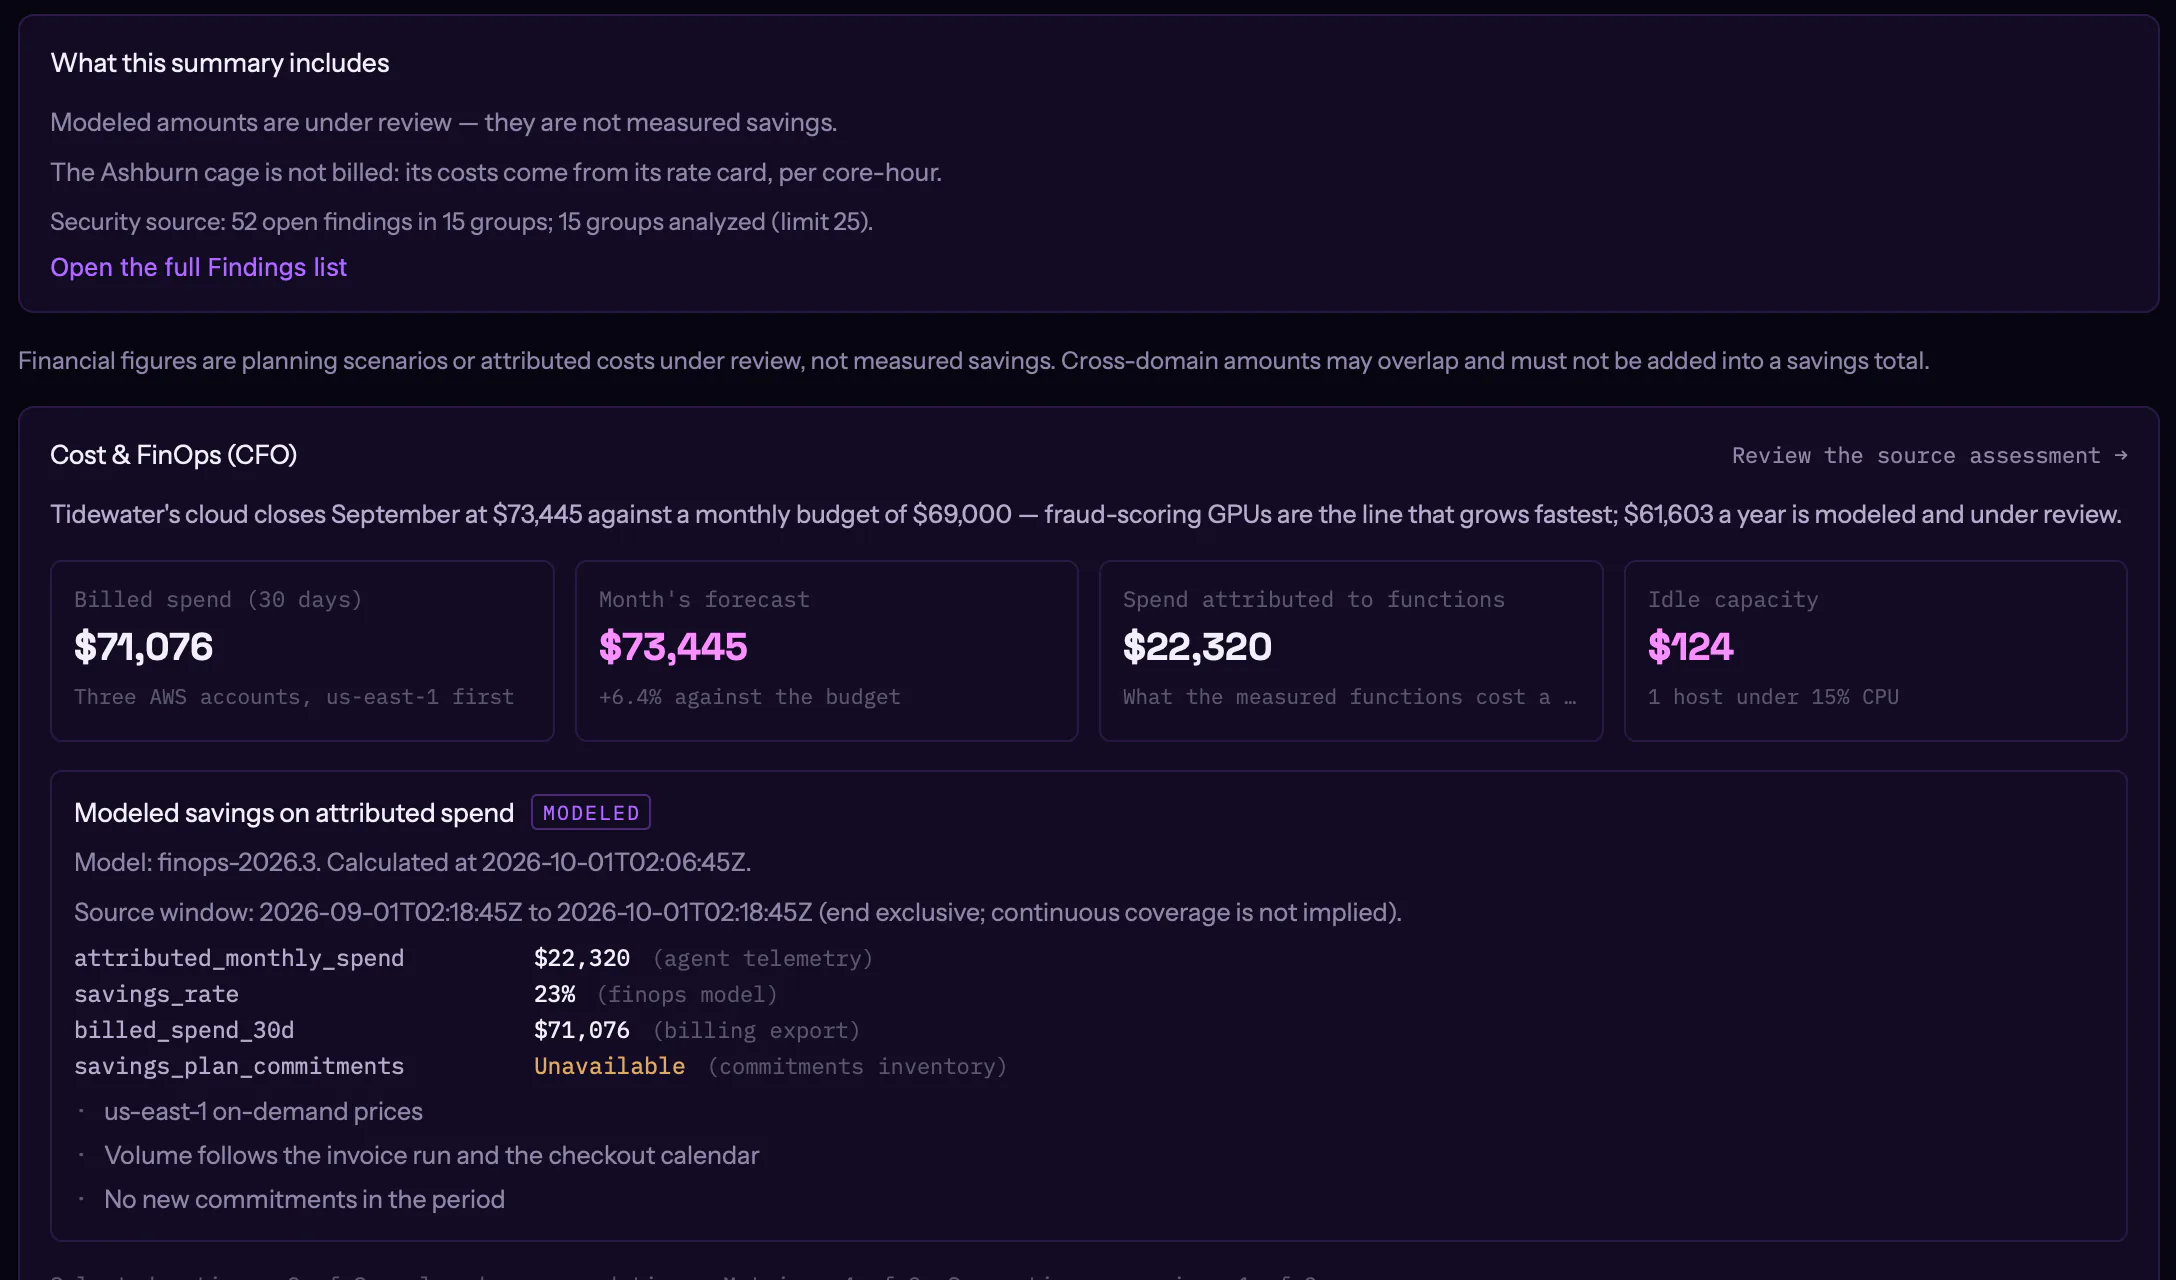Click 'us-east-1 on-demand prices' bullet
Screen dimensions: 2176x1280
(x=263, y=1111)
